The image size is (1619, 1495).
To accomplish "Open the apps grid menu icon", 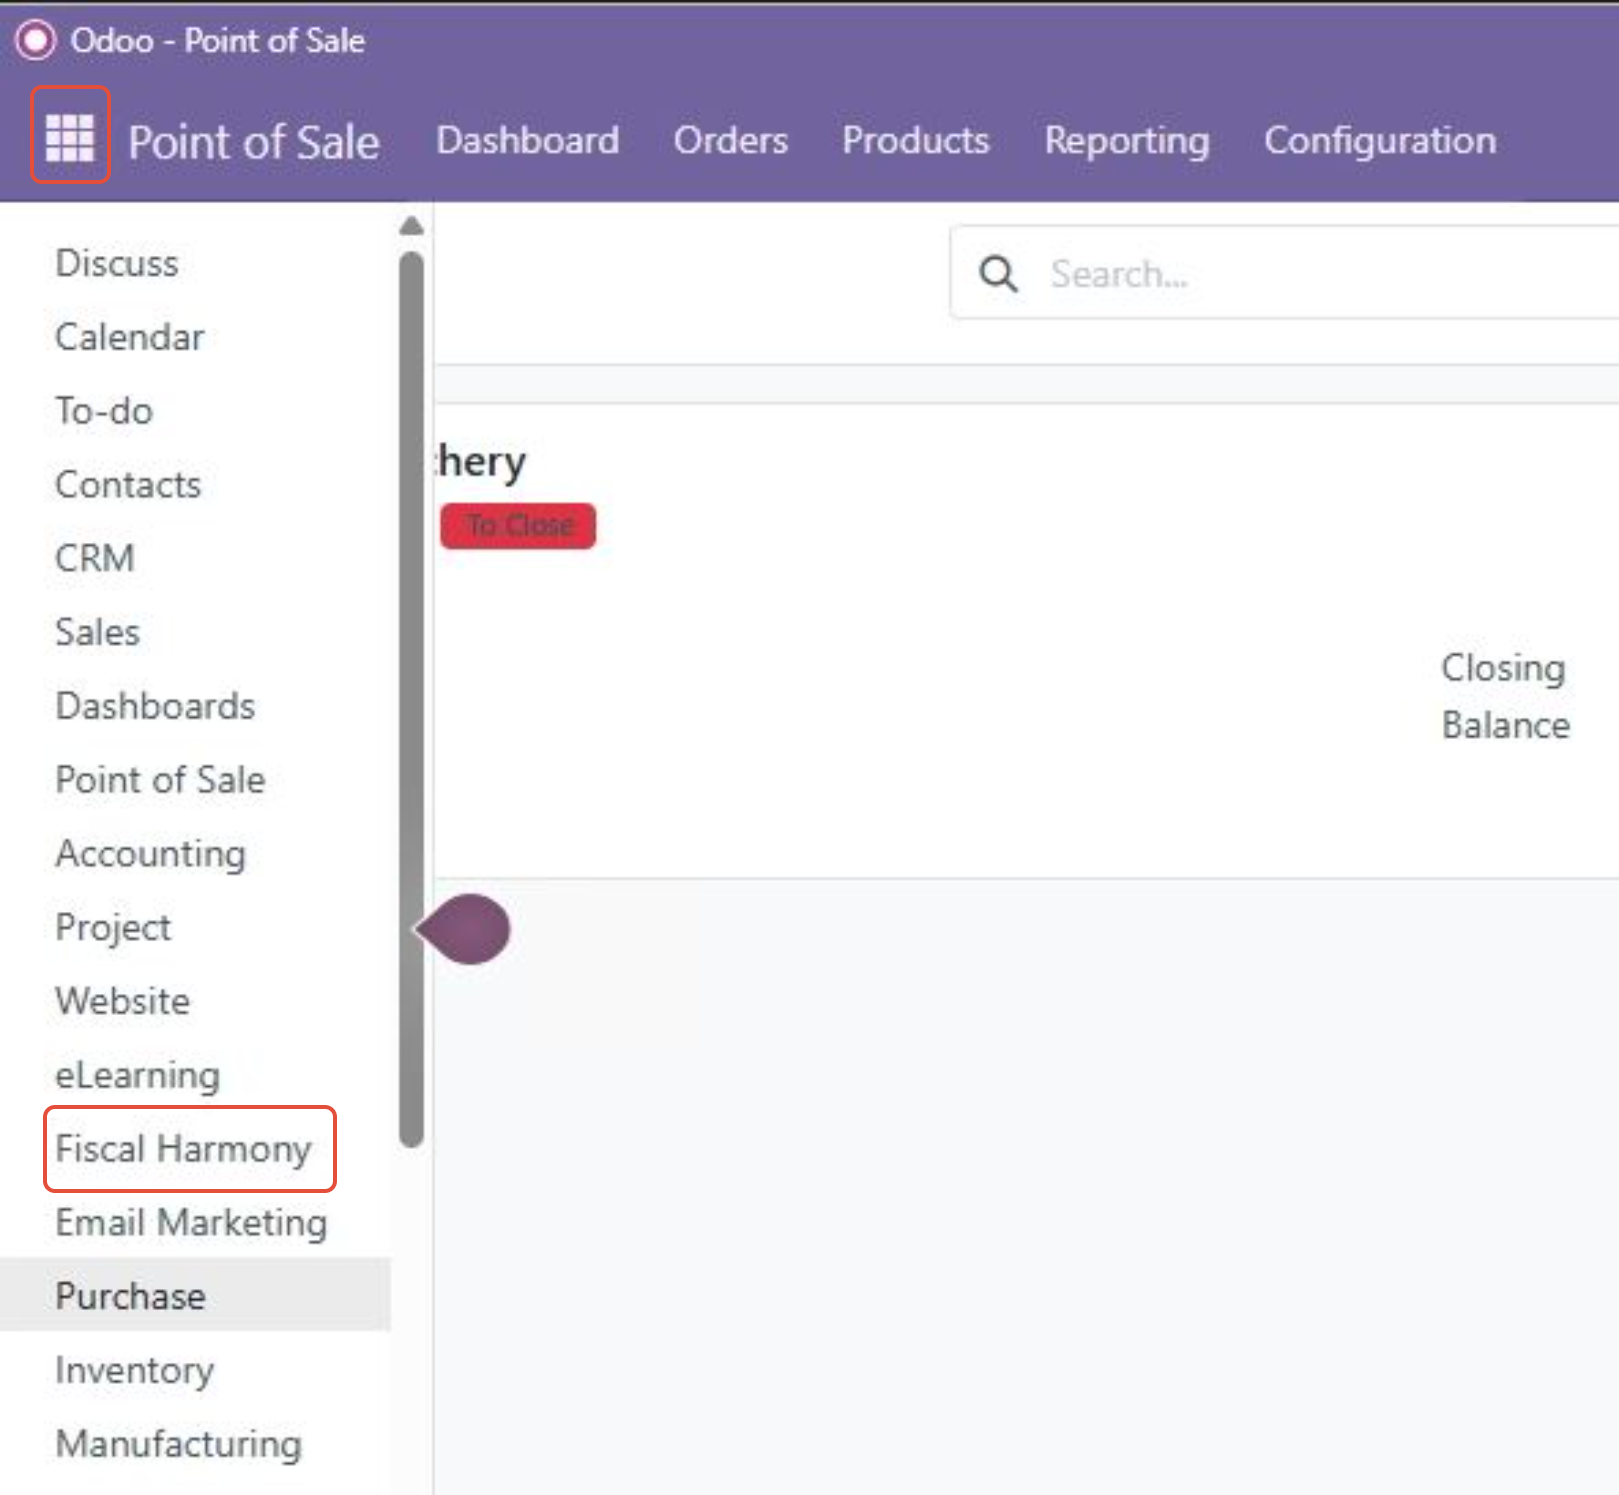I will (70, 136).
